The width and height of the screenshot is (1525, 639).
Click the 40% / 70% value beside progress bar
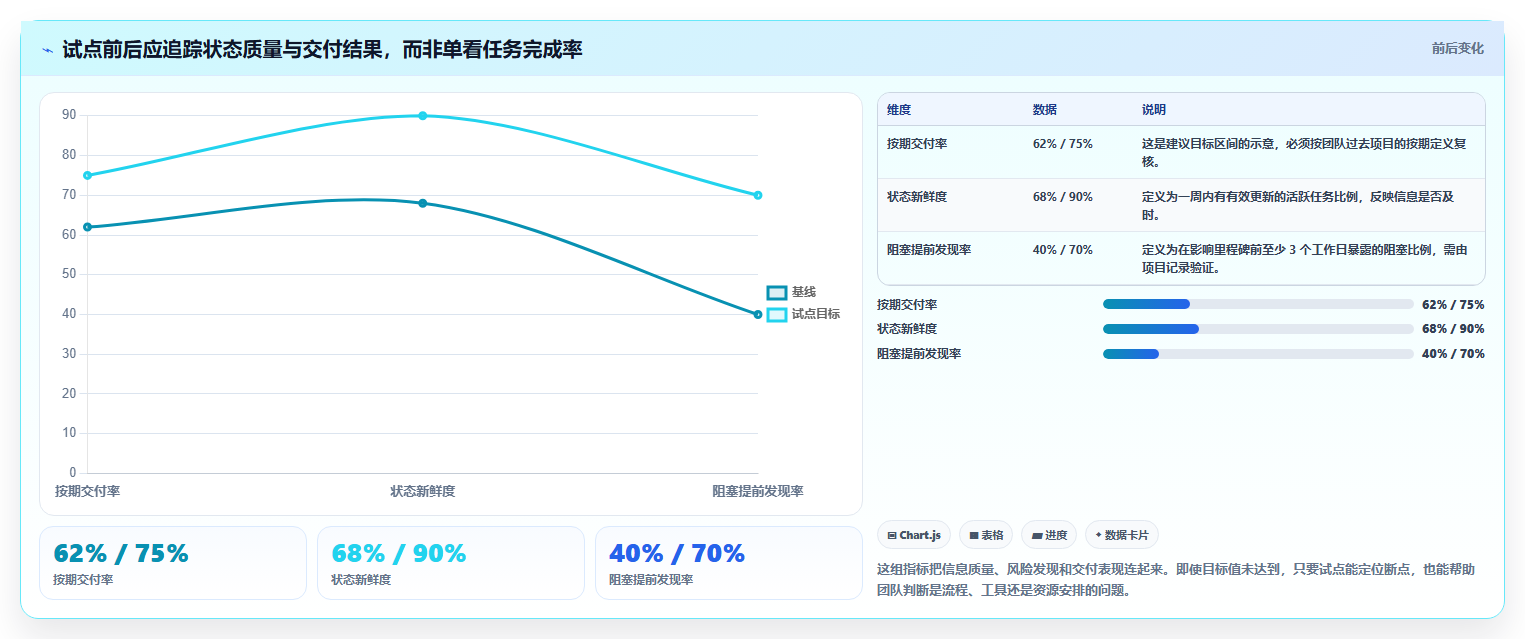click(1453, 354)
